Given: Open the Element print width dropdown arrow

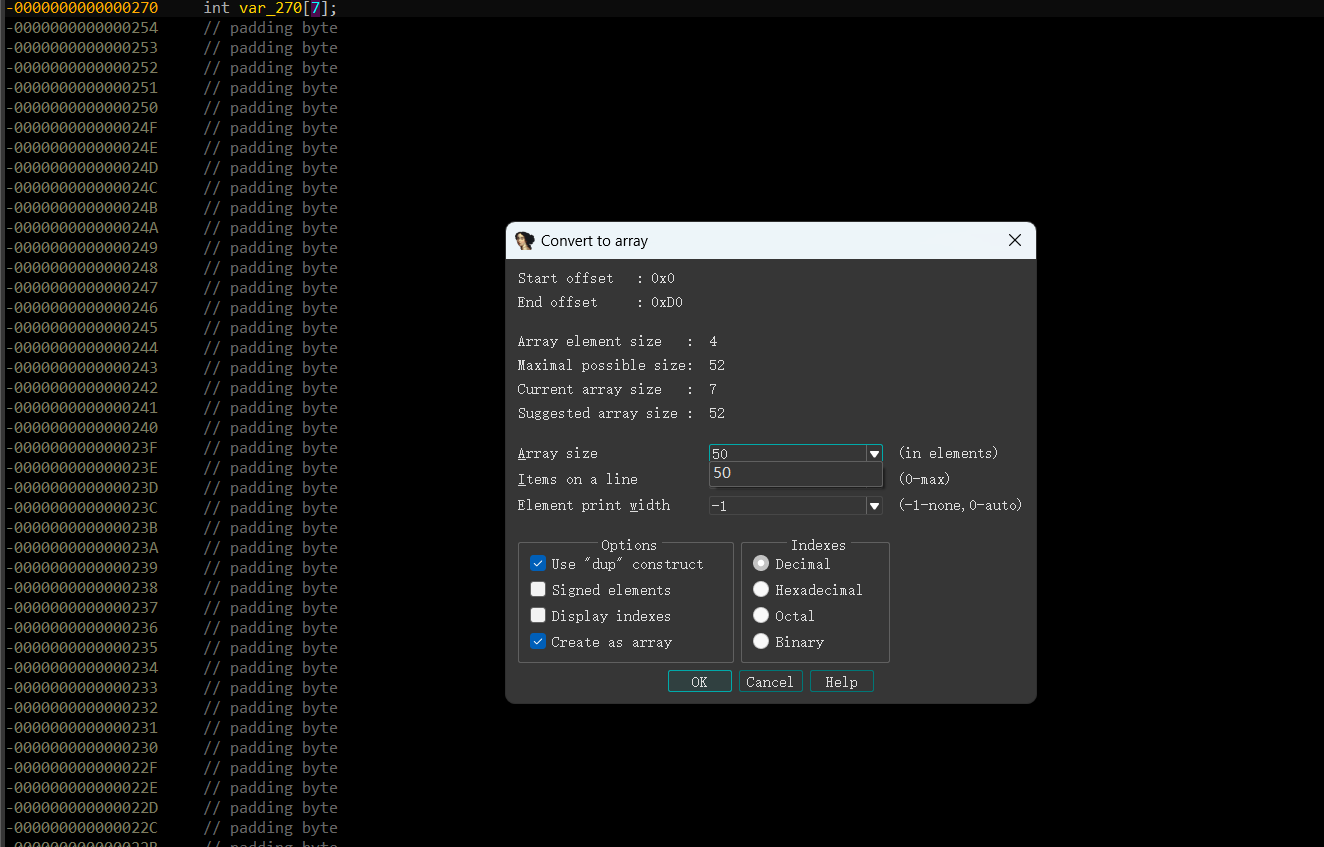Looking at the screenshot, I should tap(874, 506).
